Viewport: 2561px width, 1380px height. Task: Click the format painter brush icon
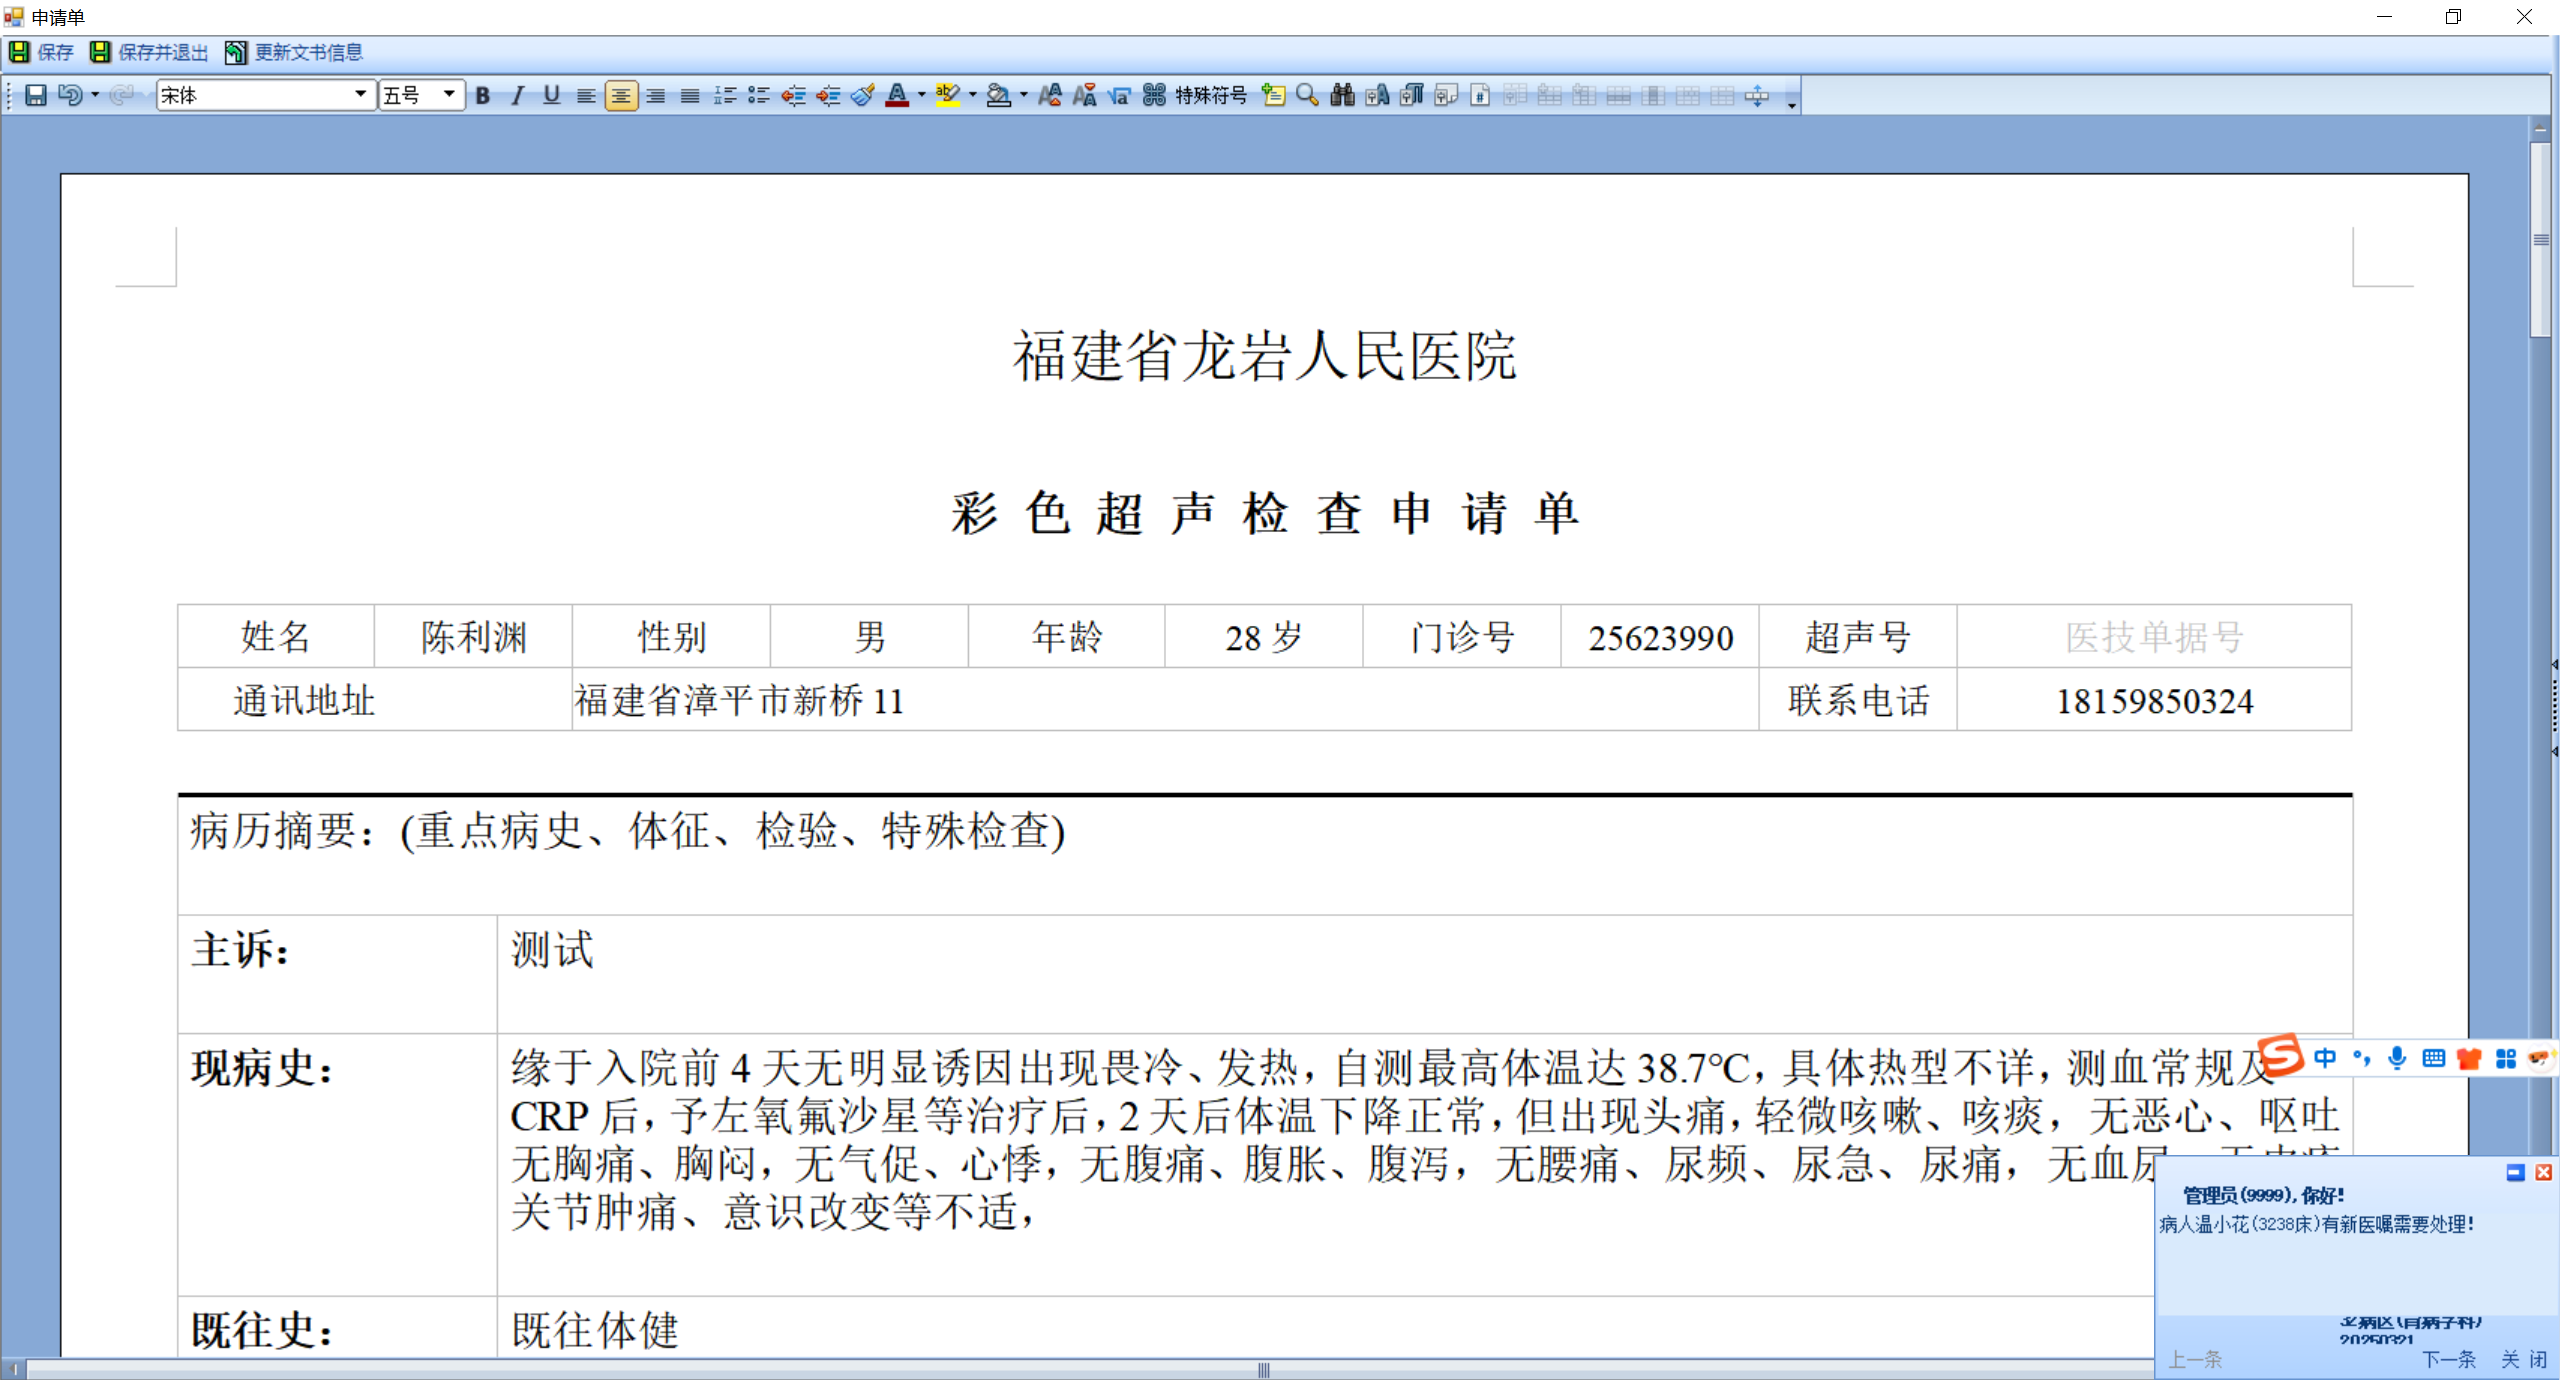coord(862,95)
